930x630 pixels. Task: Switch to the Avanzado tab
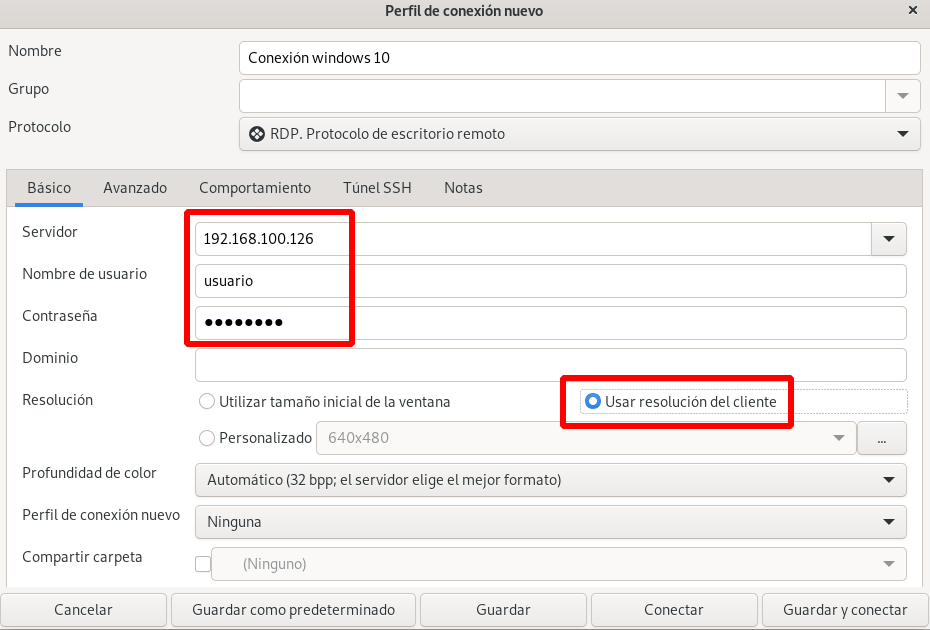pos(134,188)
